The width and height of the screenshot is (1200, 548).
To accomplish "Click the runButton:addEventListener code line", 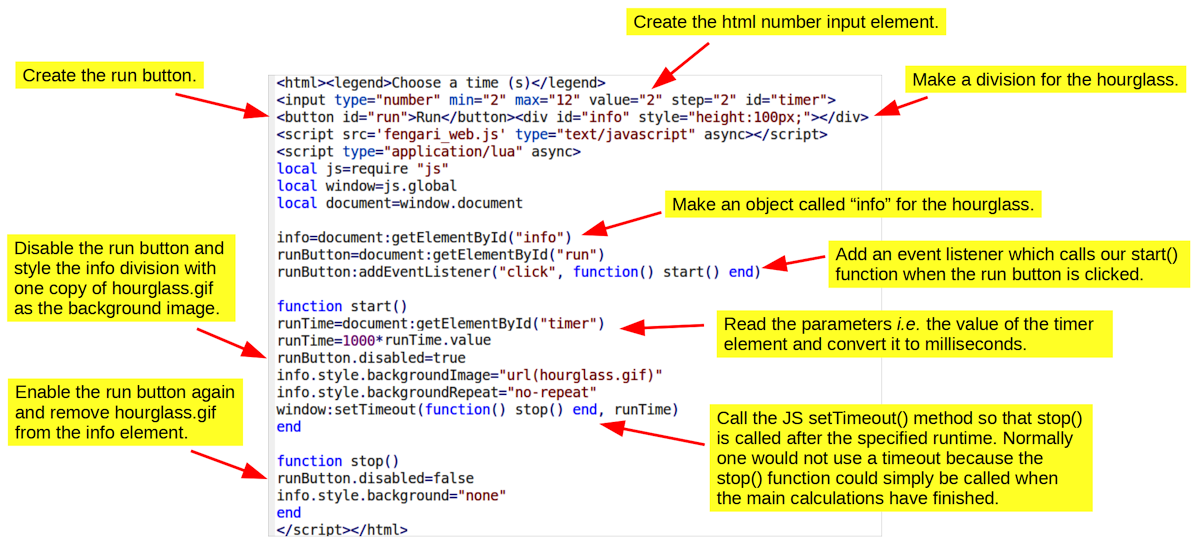I will (x=518, y=271).
